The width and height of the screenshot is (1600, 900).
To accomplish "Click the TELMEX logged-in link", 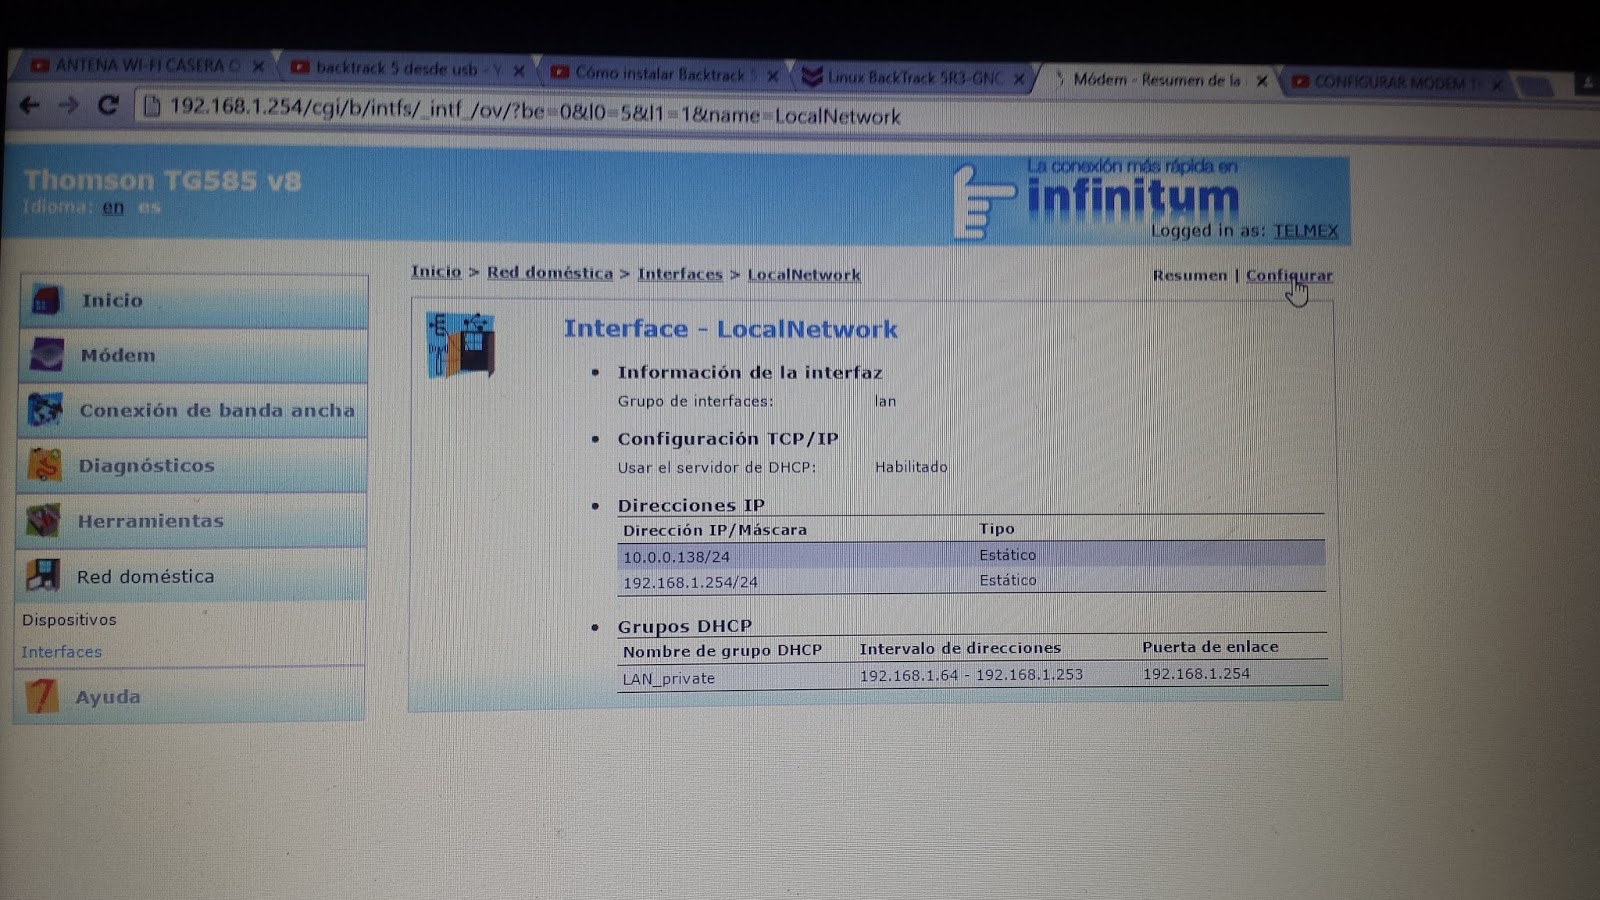I will [1305, 231].
